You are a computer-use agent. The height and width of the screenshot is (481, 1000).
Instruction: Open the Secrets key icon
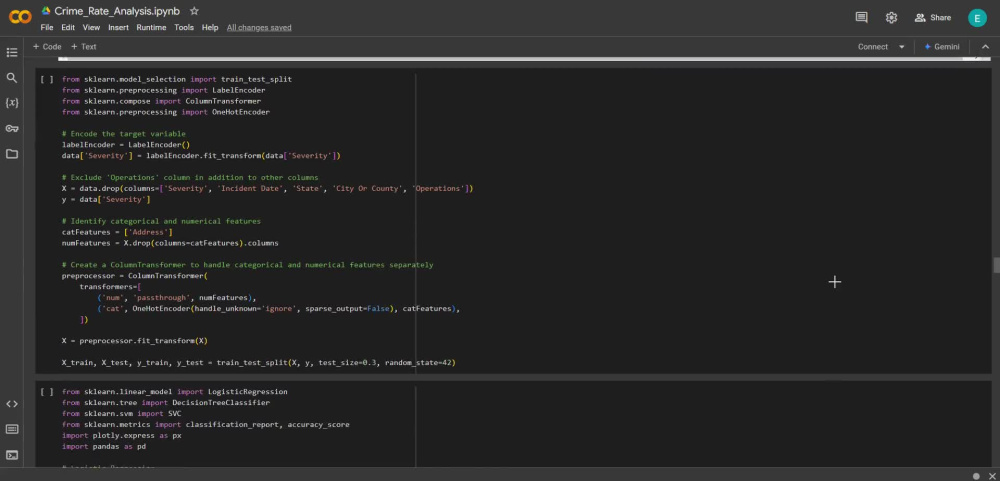11,128
